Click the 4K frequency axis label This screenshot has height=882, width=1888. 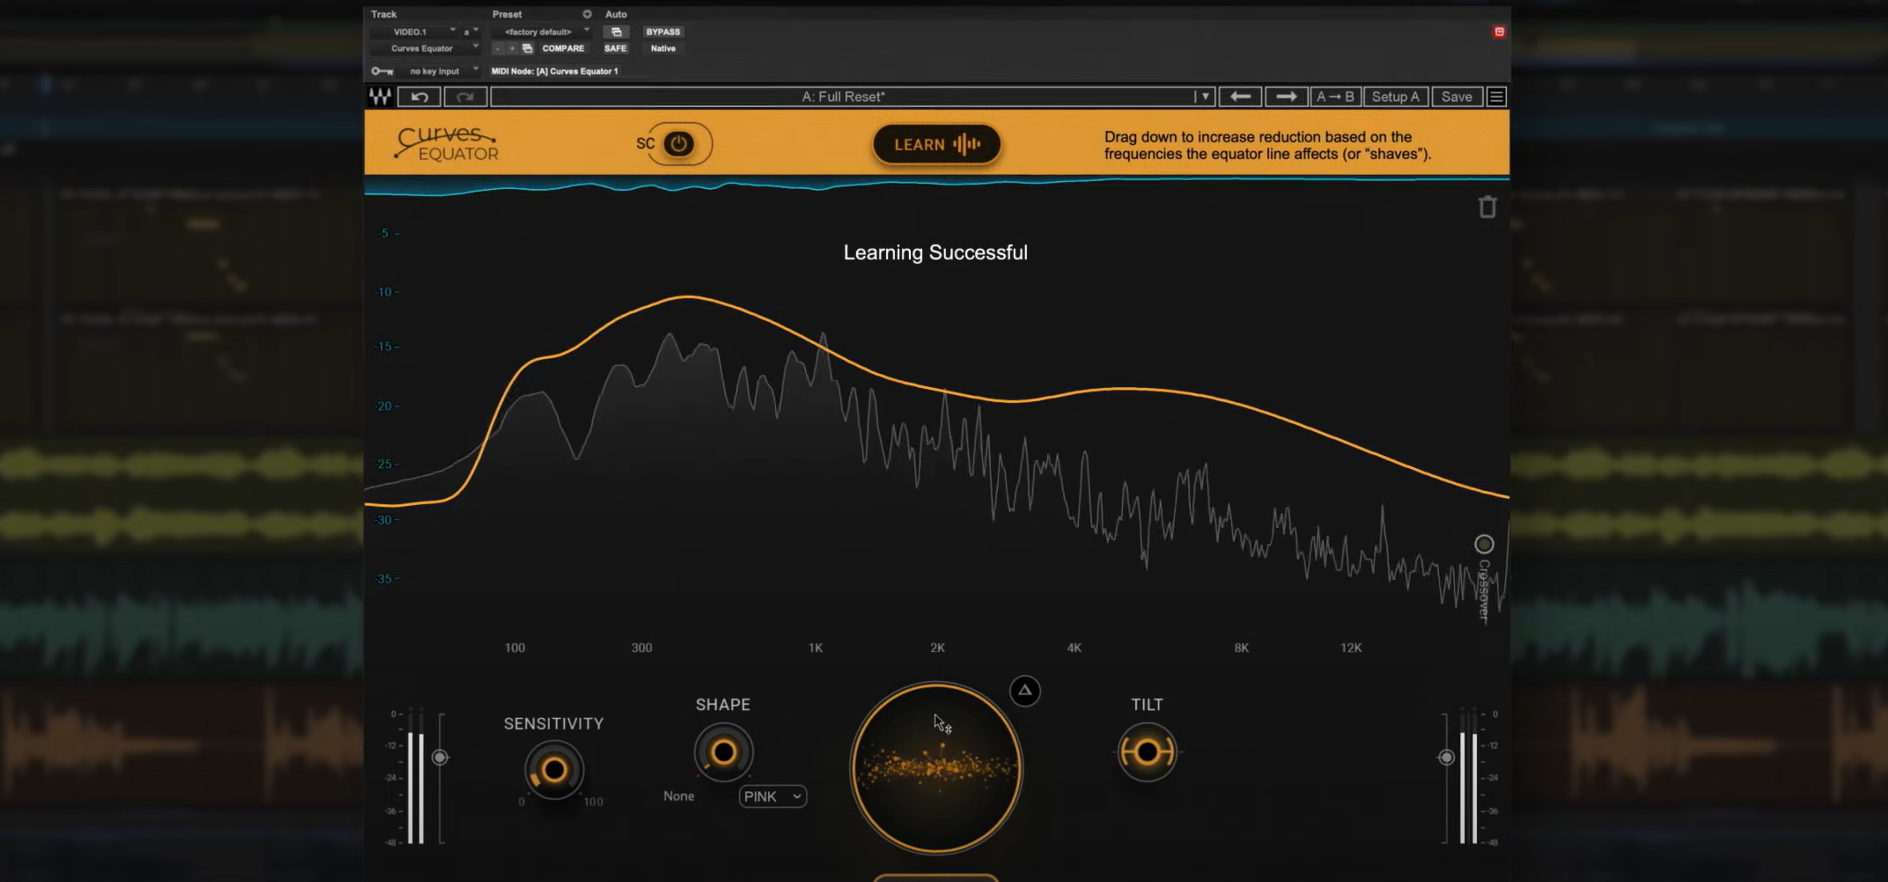(x=1074, y=648)
